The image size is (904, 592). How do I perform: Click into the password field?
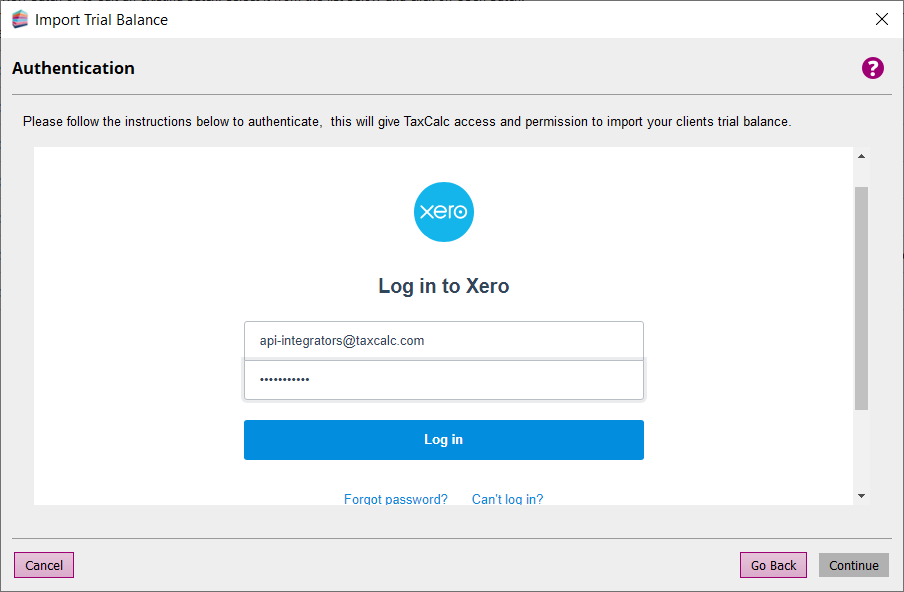(x=443, y=380)
